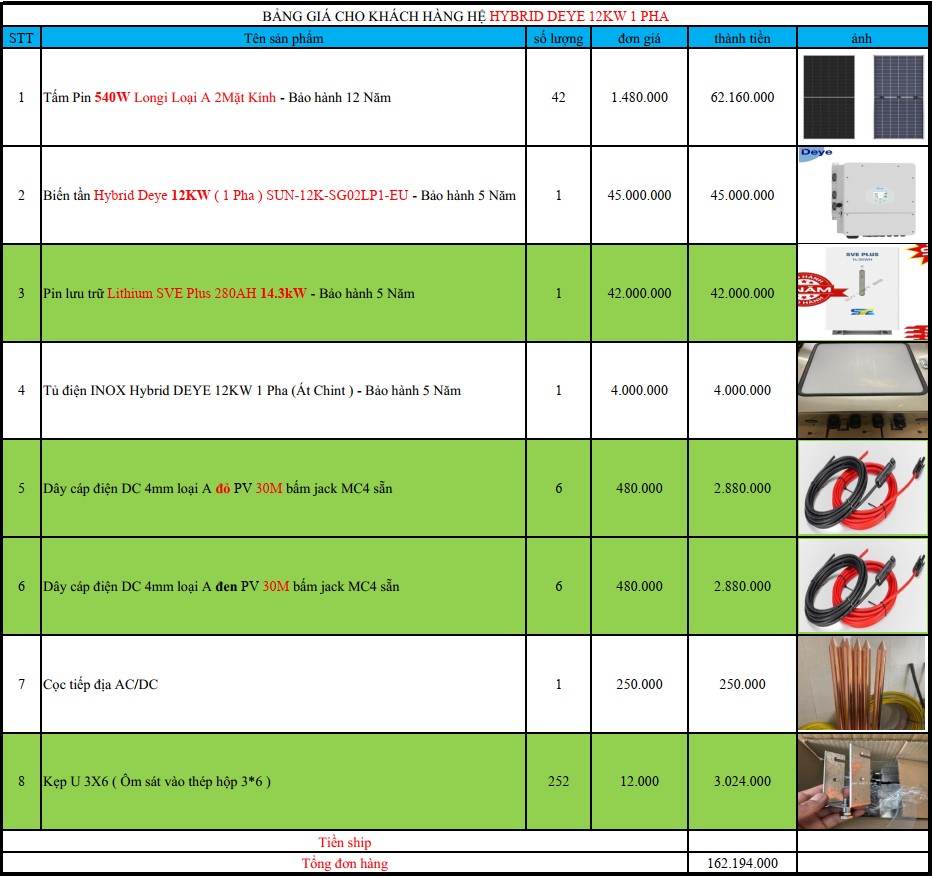Select unit price '480.000' in row 5
The height and width of the screenshot is (877, 933).
[639, 488]
